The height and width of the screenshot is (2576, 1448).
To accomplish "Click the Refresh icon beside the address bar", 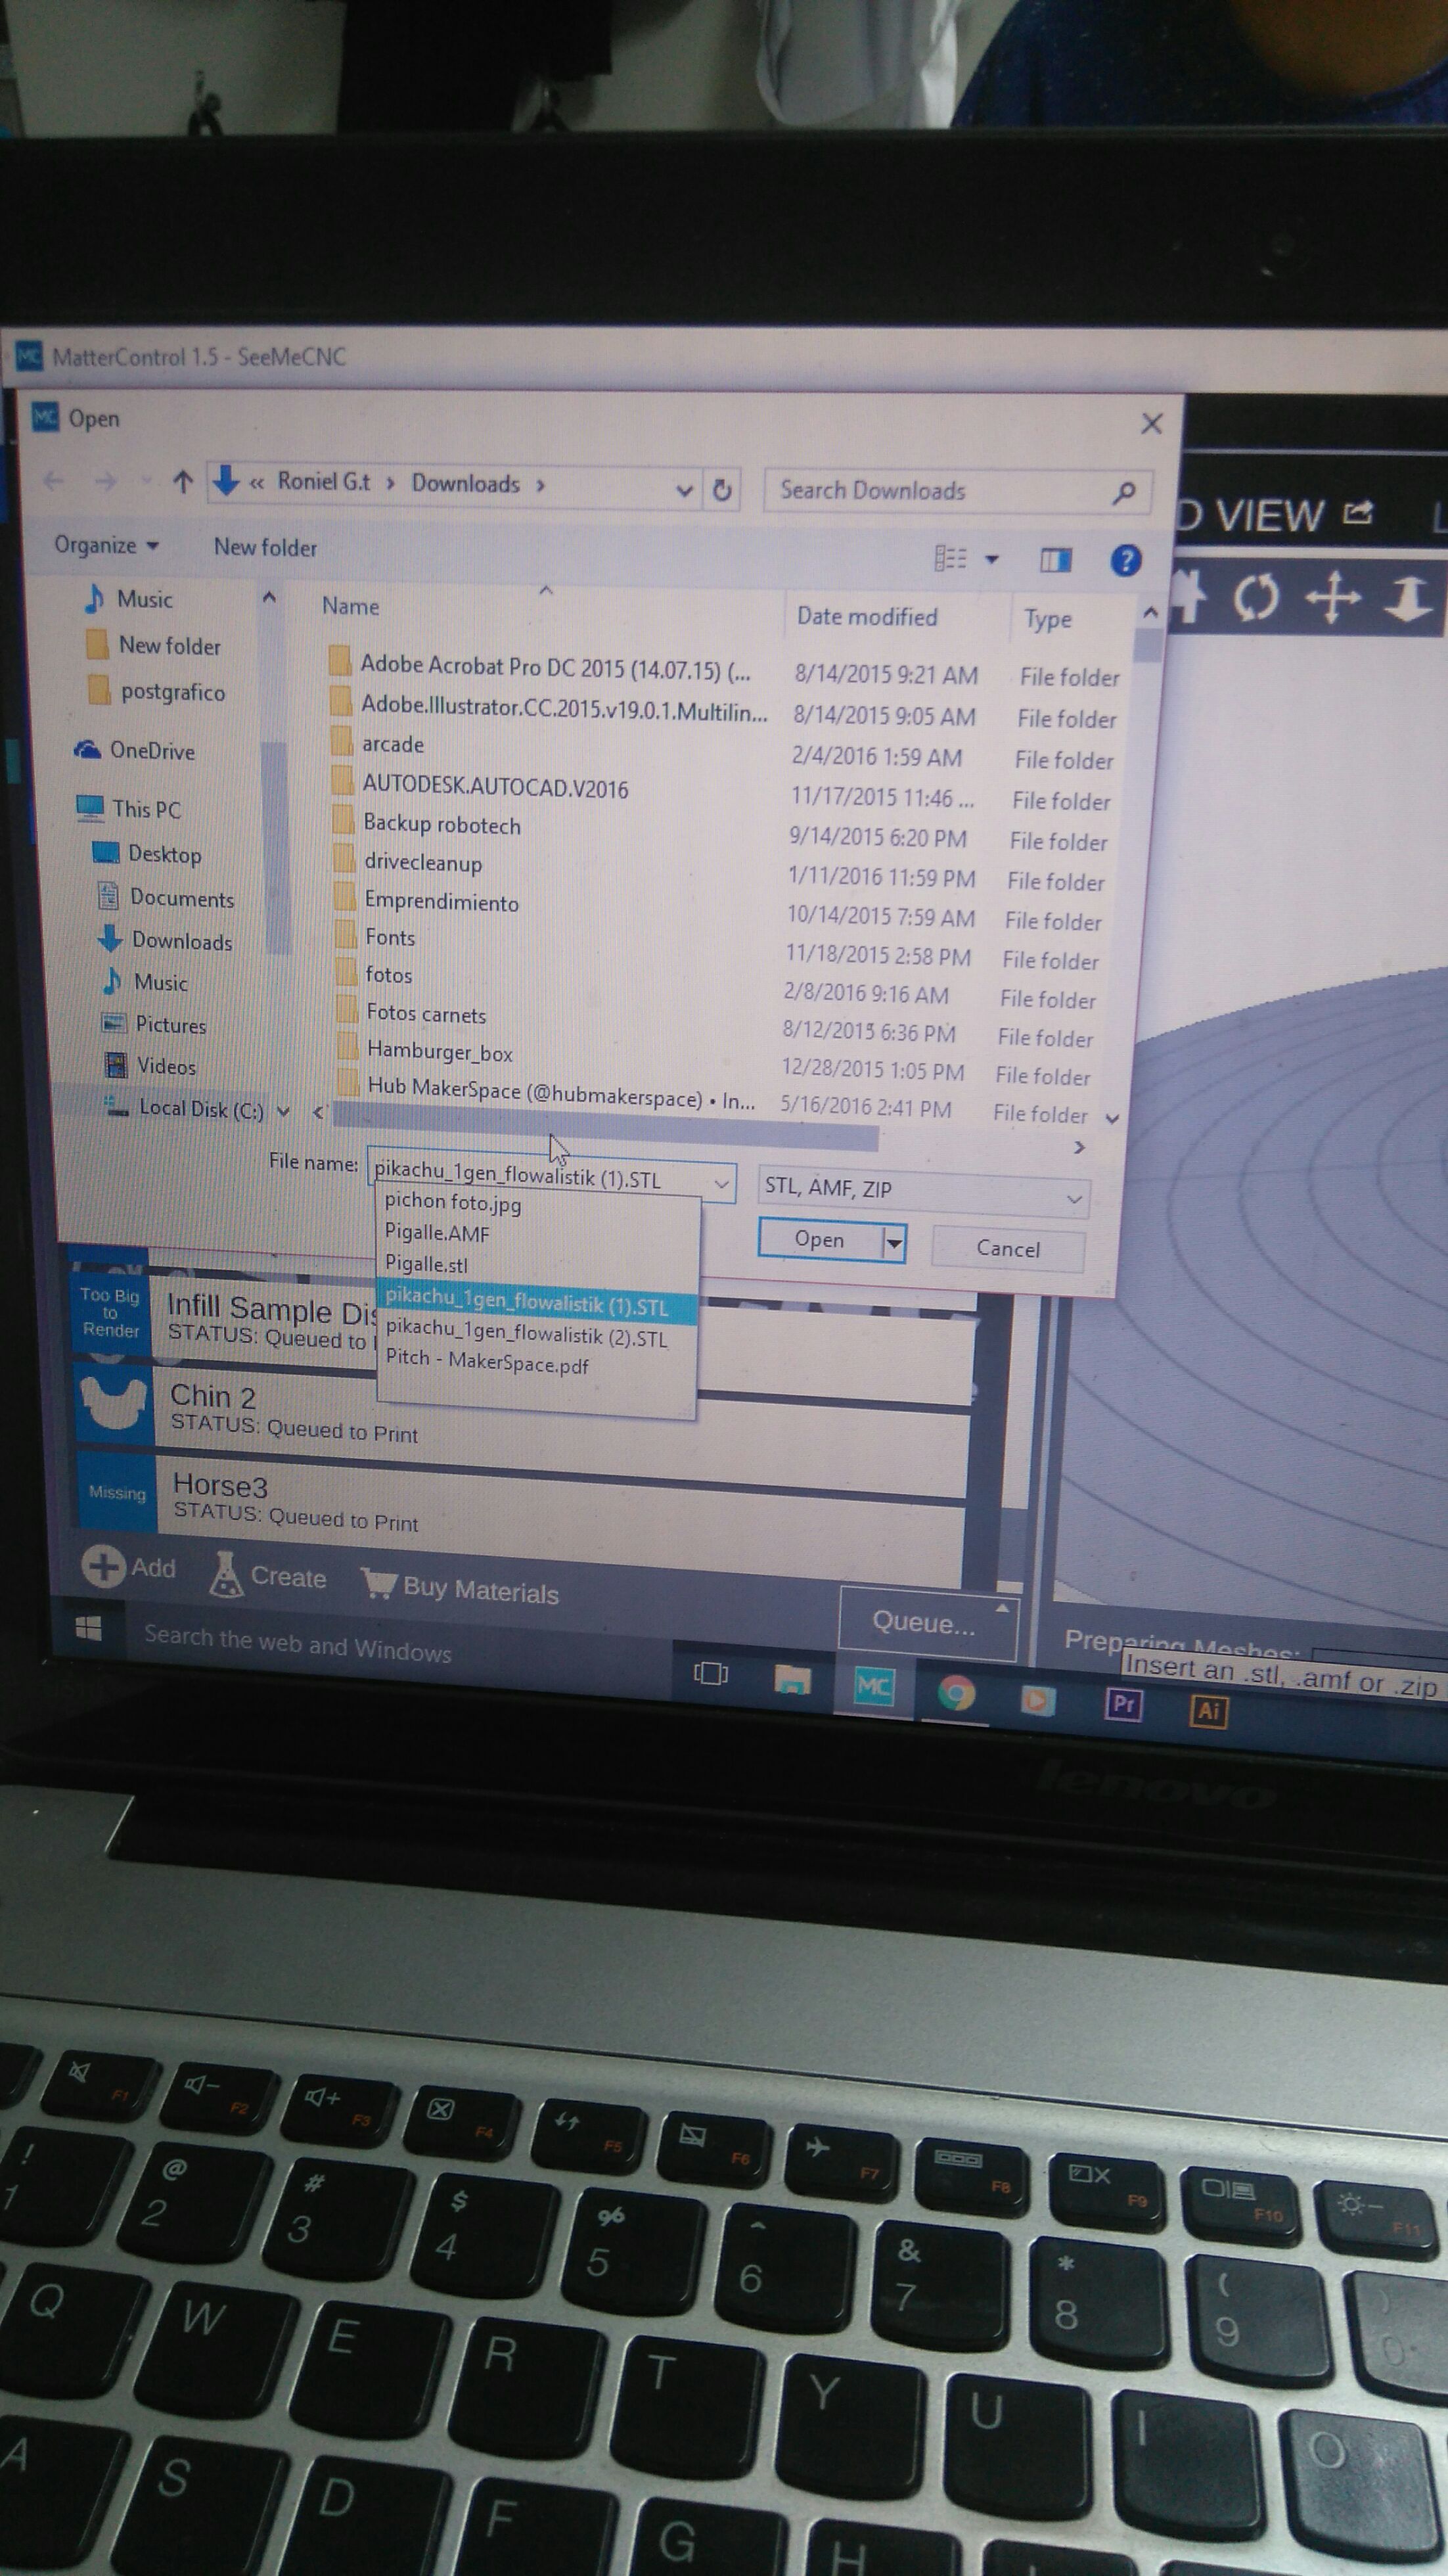I will pos(721,490).
